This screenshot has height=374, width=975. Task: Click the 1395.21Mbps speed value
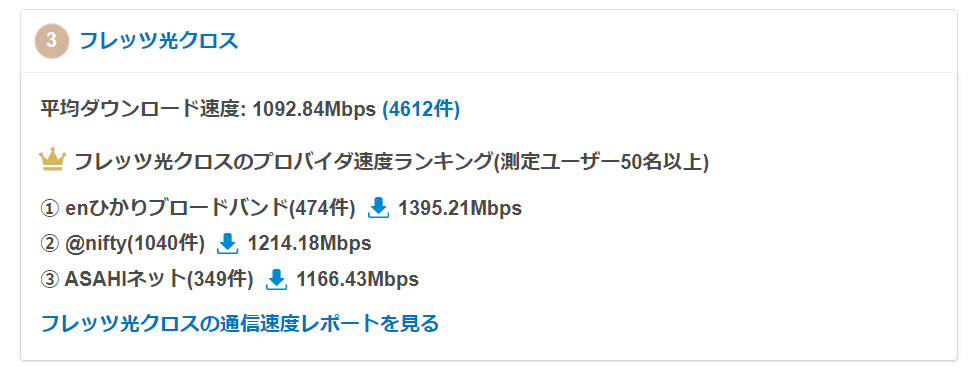point(460,208)
